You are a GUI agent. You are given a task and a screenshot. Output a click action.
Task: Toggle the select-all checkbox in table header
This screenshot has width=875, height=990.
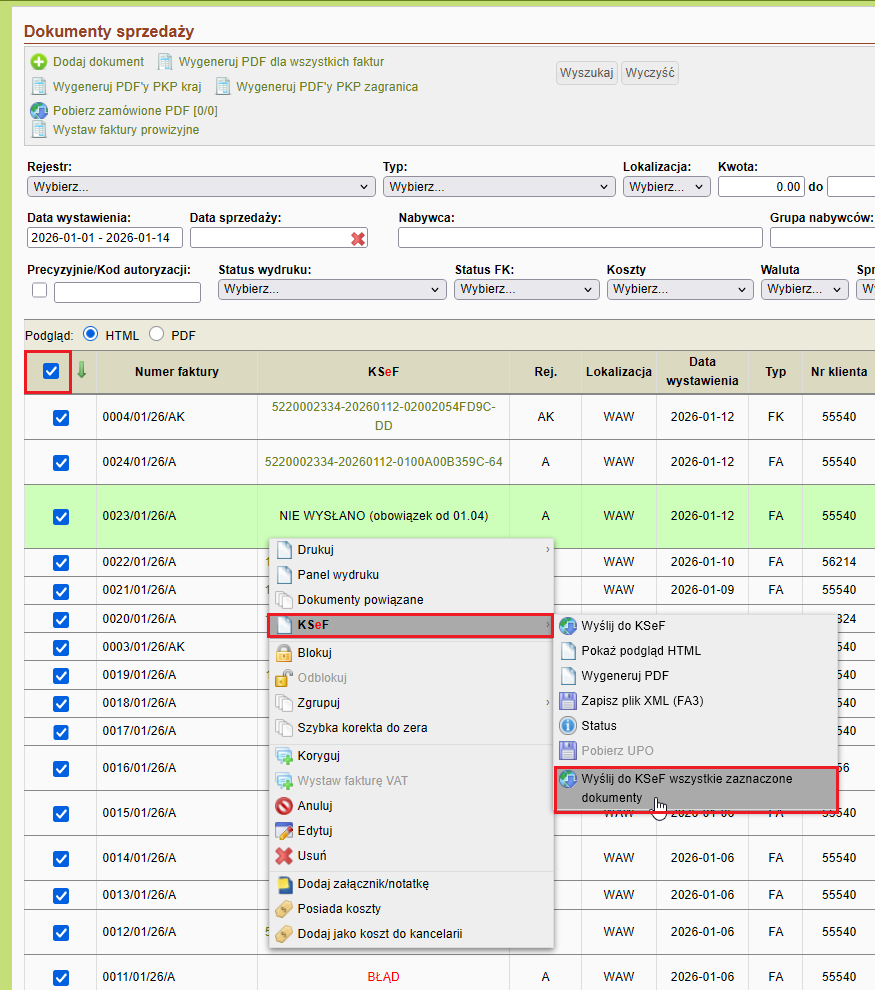tap(51, 371)
